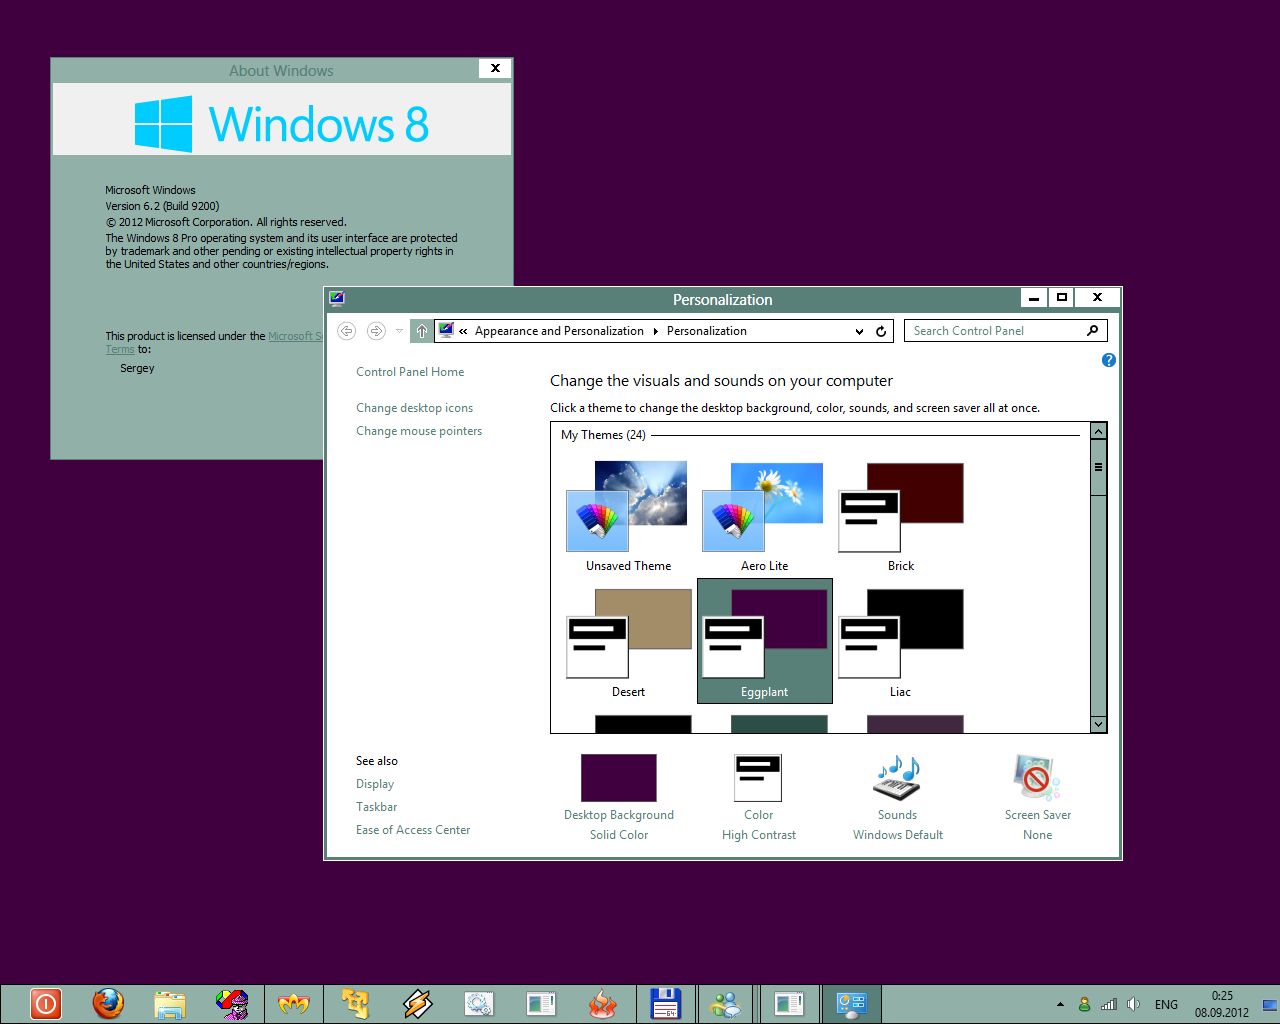This screenshot has height=1024, width=1280.
Task: Open the blue floppy disk taskbar icon
Action: [x=665, y=1003]
